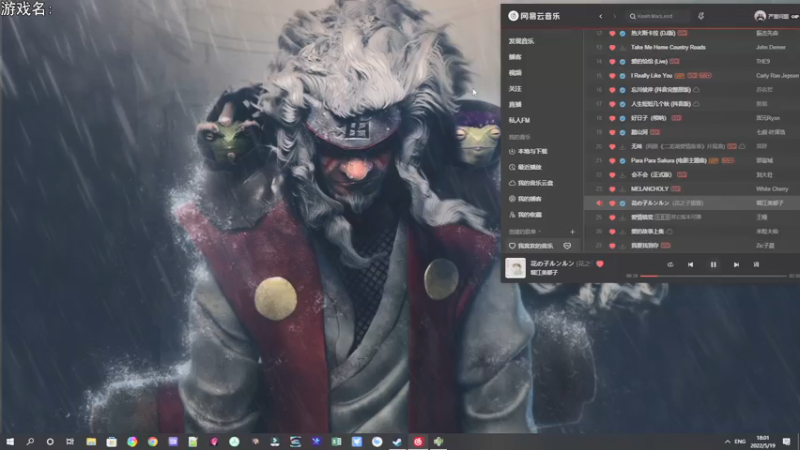Change the loop playback mode

(670, 264)
